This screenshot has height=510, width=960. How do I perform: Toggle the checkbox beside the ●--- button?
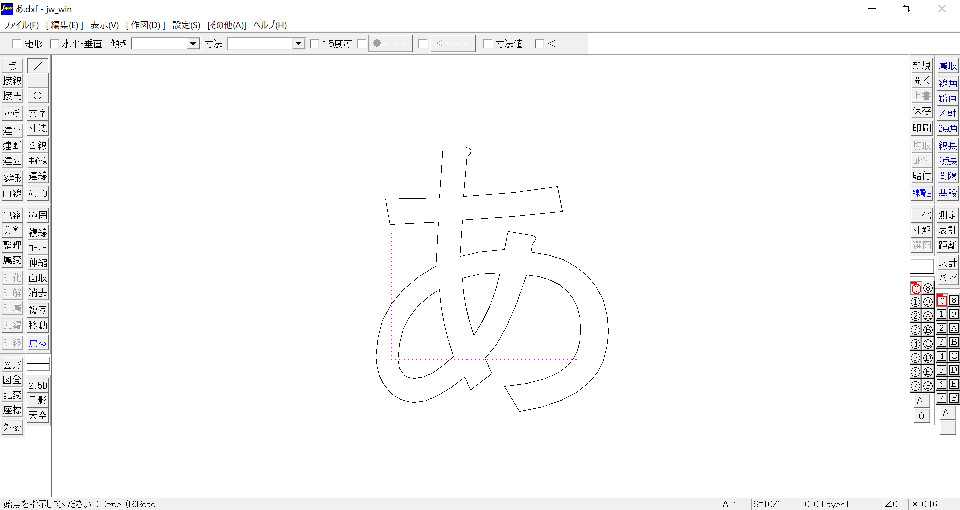point(362,43)
